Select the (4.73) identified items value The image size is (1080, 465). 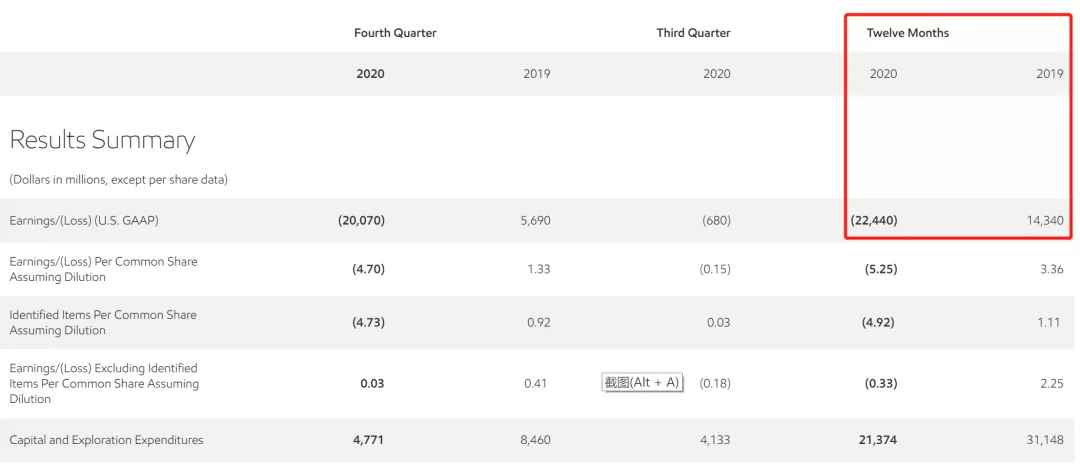tap(368, 322)
